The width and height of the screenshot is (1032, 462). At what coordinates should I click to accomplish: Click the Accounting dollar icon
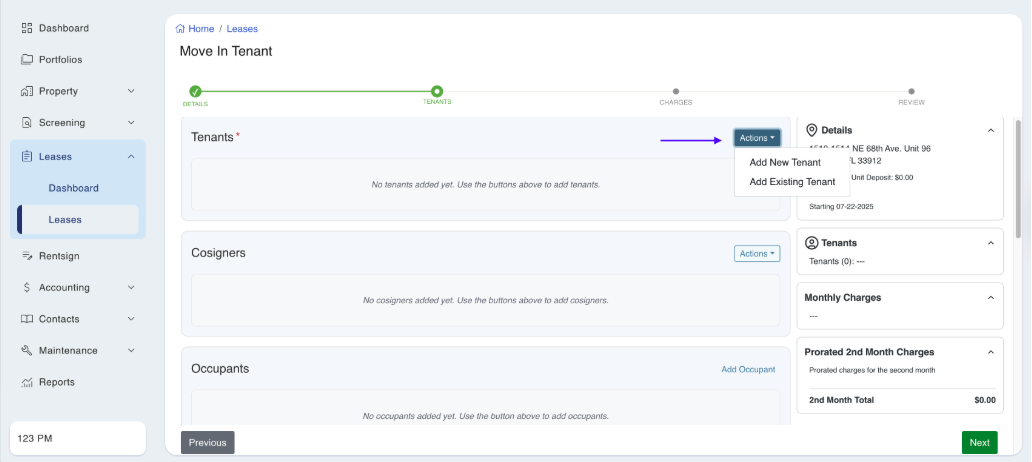click(27, 288)
